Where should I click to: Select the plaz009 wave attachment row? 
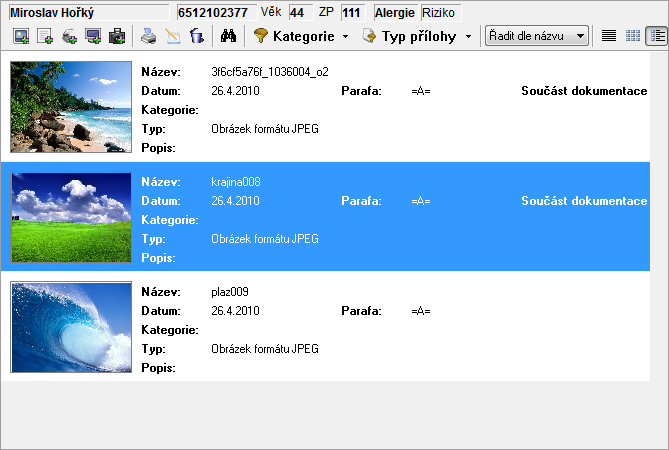[x=400, y=326]
